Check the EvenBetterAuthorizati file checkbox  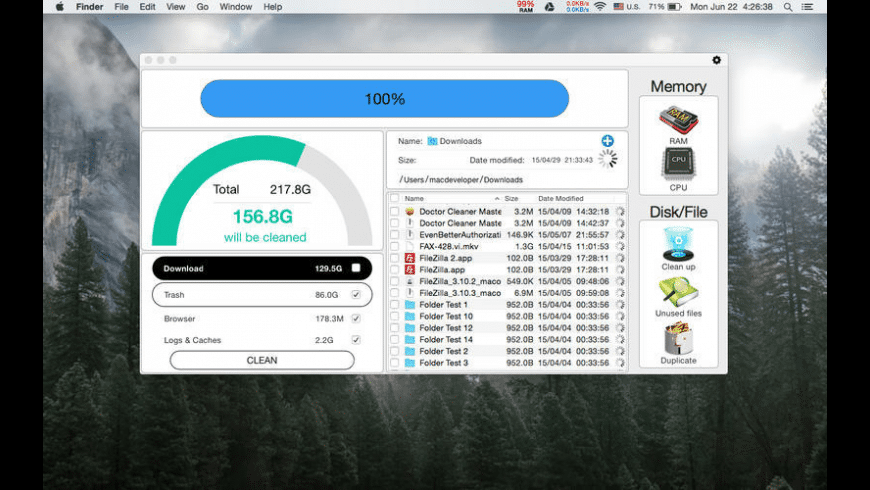coord(394,235)
